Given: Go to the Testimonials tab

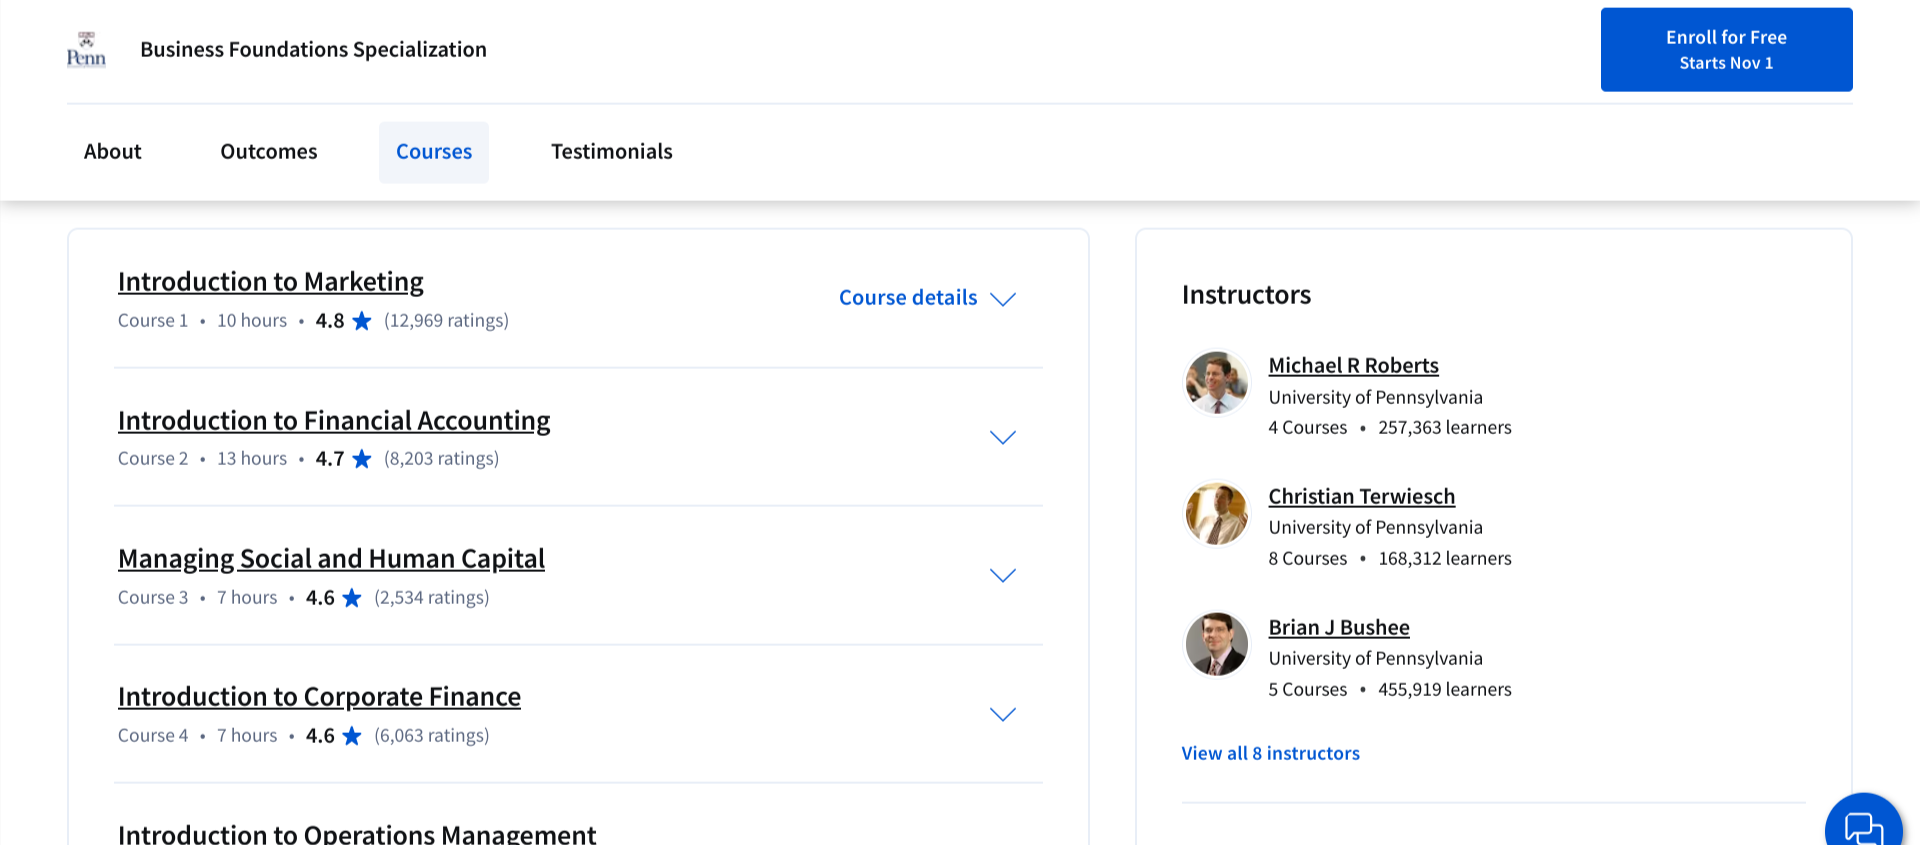Looking at the screenshot, I should pos(612,152).
